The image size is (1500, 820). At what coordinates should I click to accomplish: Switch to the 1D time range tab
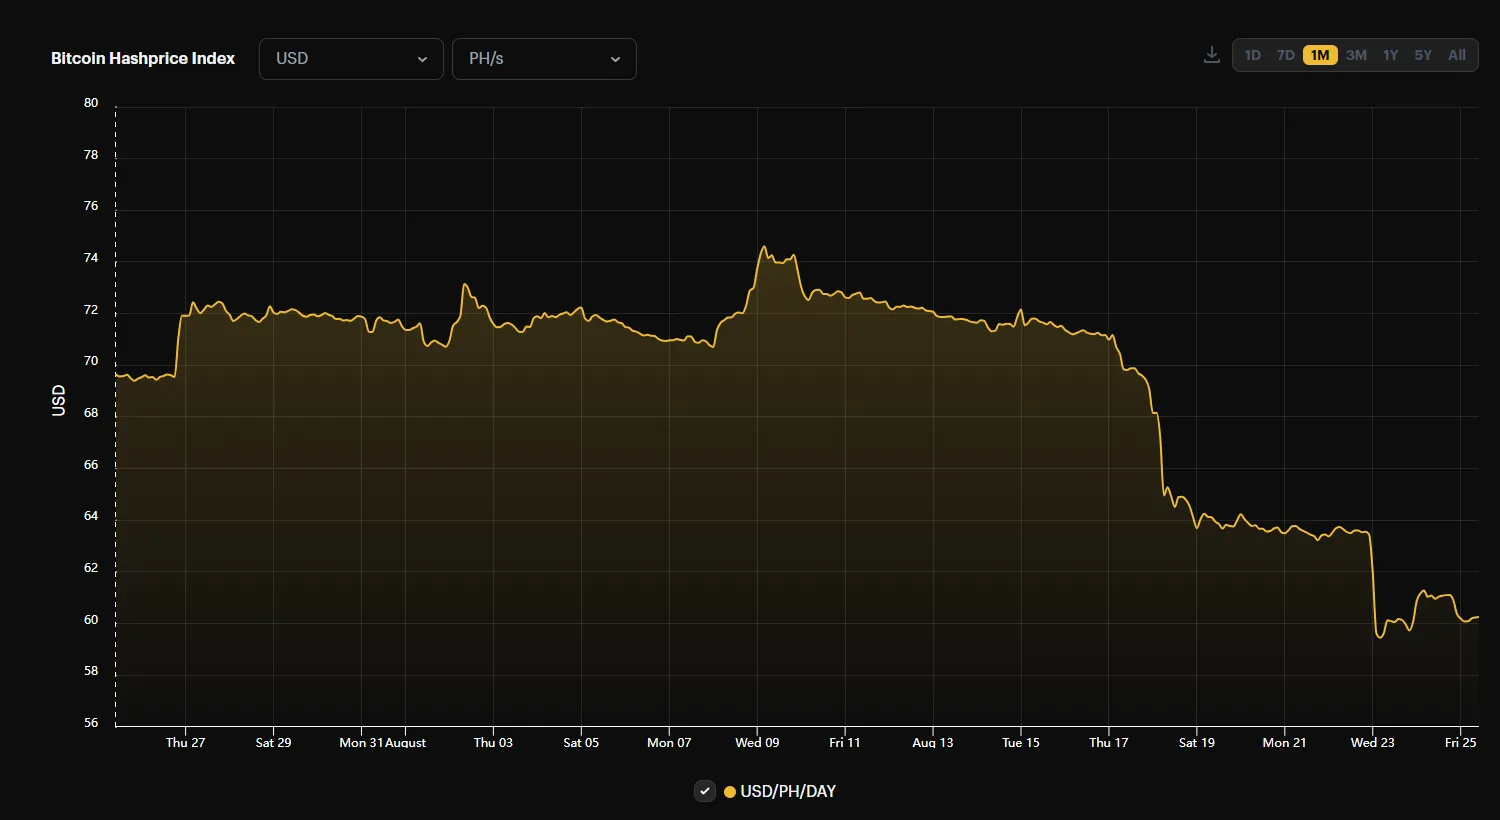point(1252,55)
